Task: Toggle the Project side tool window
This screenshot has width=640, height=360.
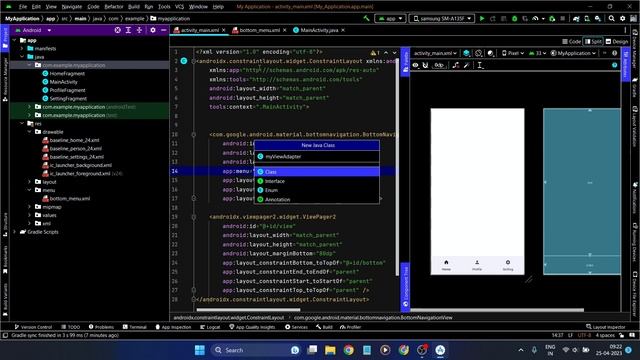Action: point(5,38)
